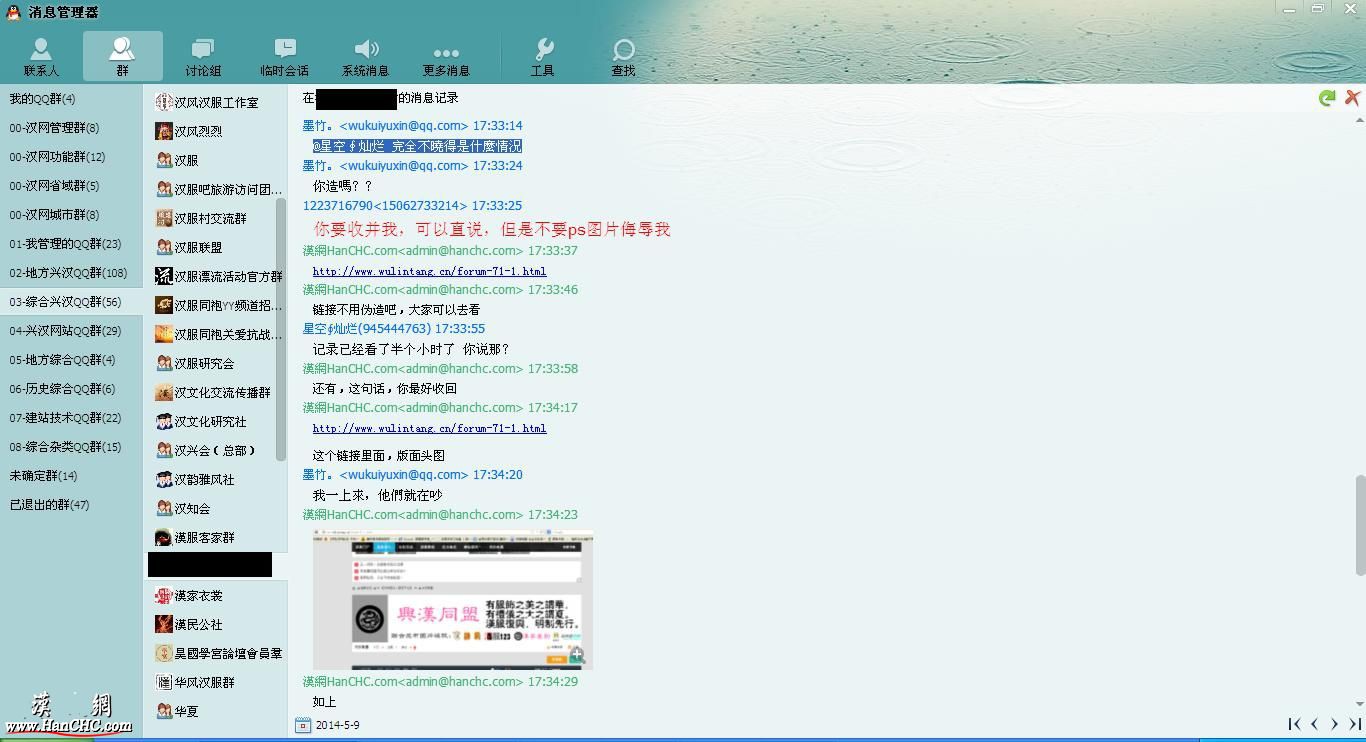Jump to the first page of records
Image resolution: width=1366 pixels, height=742 pixels.
point(1294,724)
